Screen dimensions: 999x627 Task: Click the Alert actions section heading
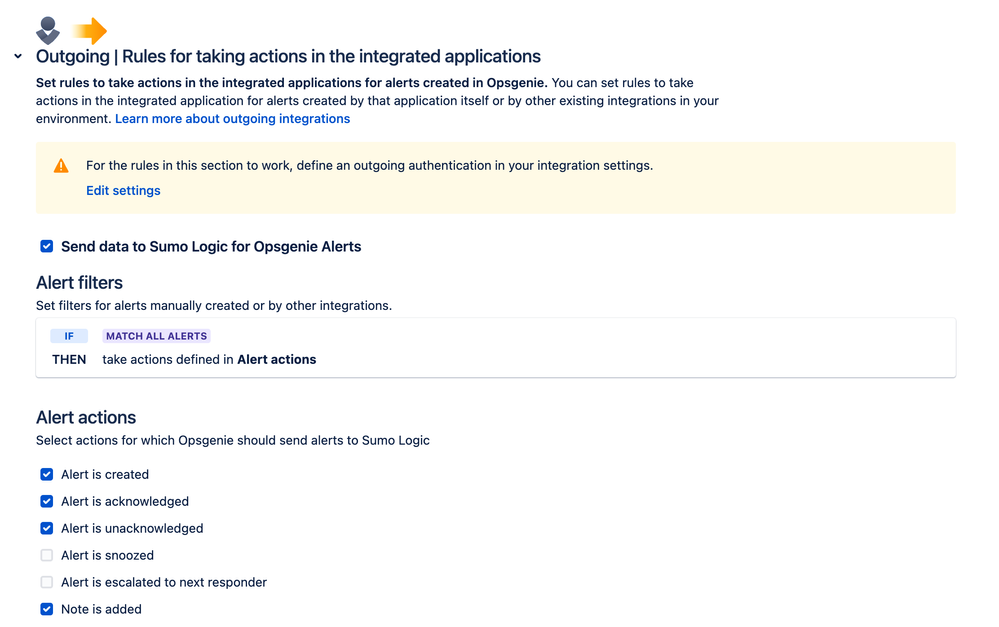86,417
